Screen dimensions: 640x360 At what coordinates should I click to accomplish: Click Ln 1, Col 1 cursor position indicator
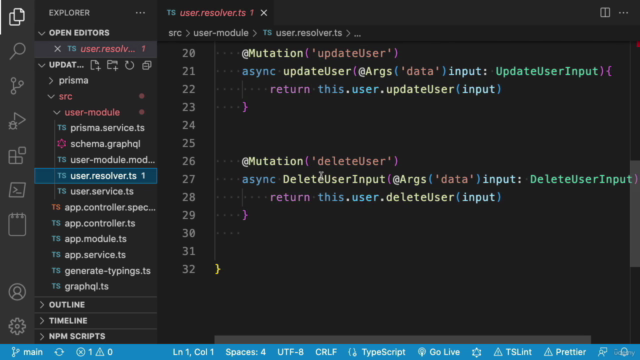193,352
